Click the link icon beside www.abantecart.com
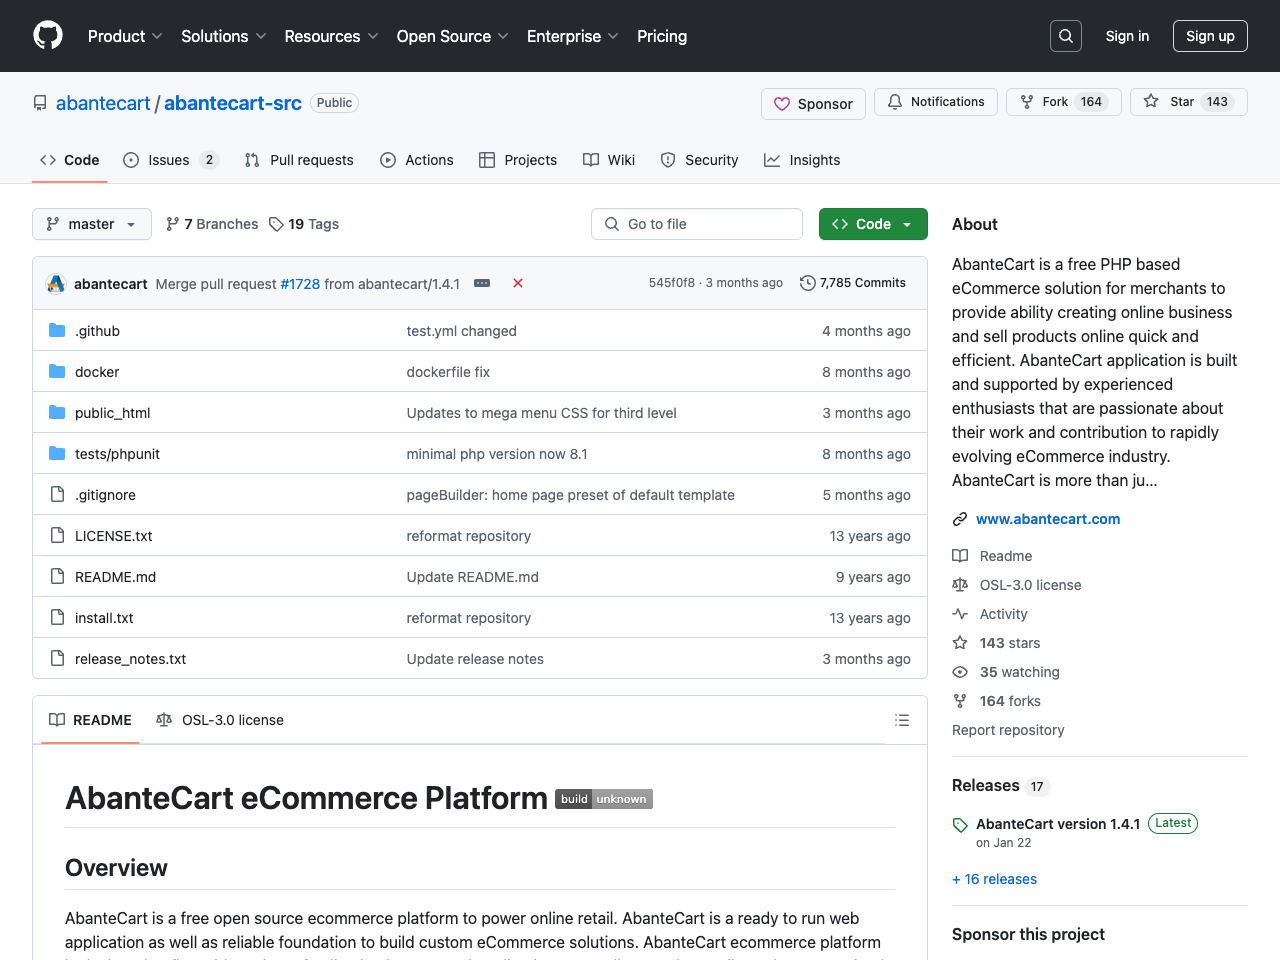Screen dimensions: 1280x960 coord(960,519)
